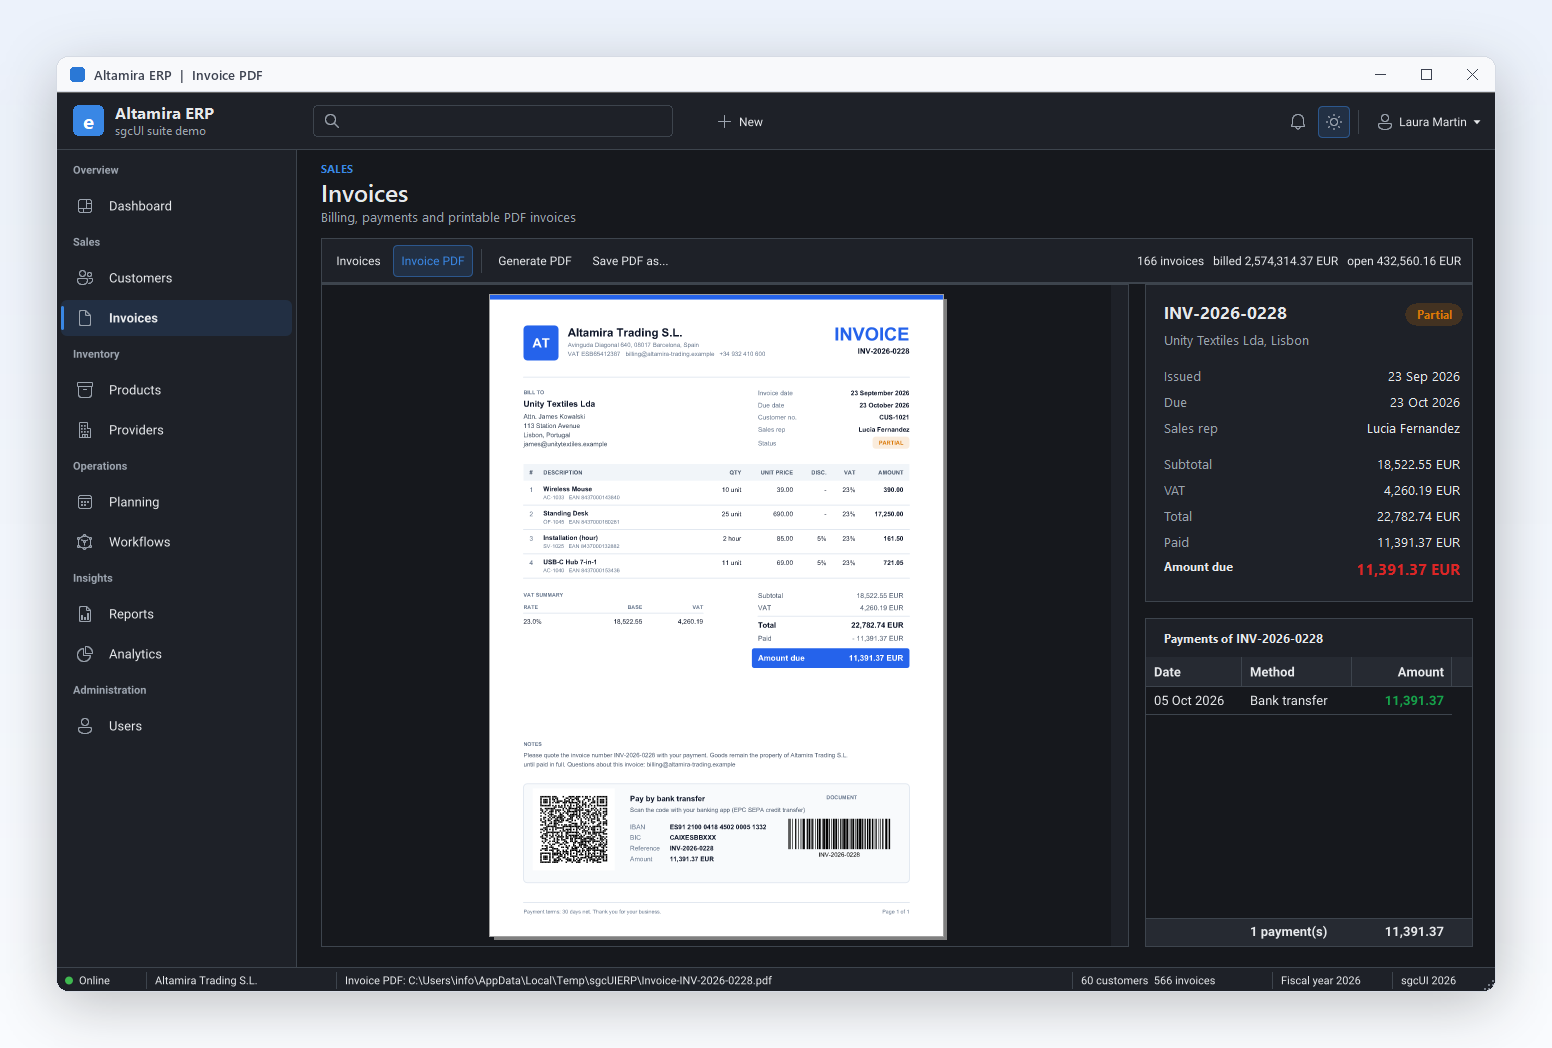Click the 166 invoices summary text
Screen dimensions: 1552x1048
[x=1170, y=261]
